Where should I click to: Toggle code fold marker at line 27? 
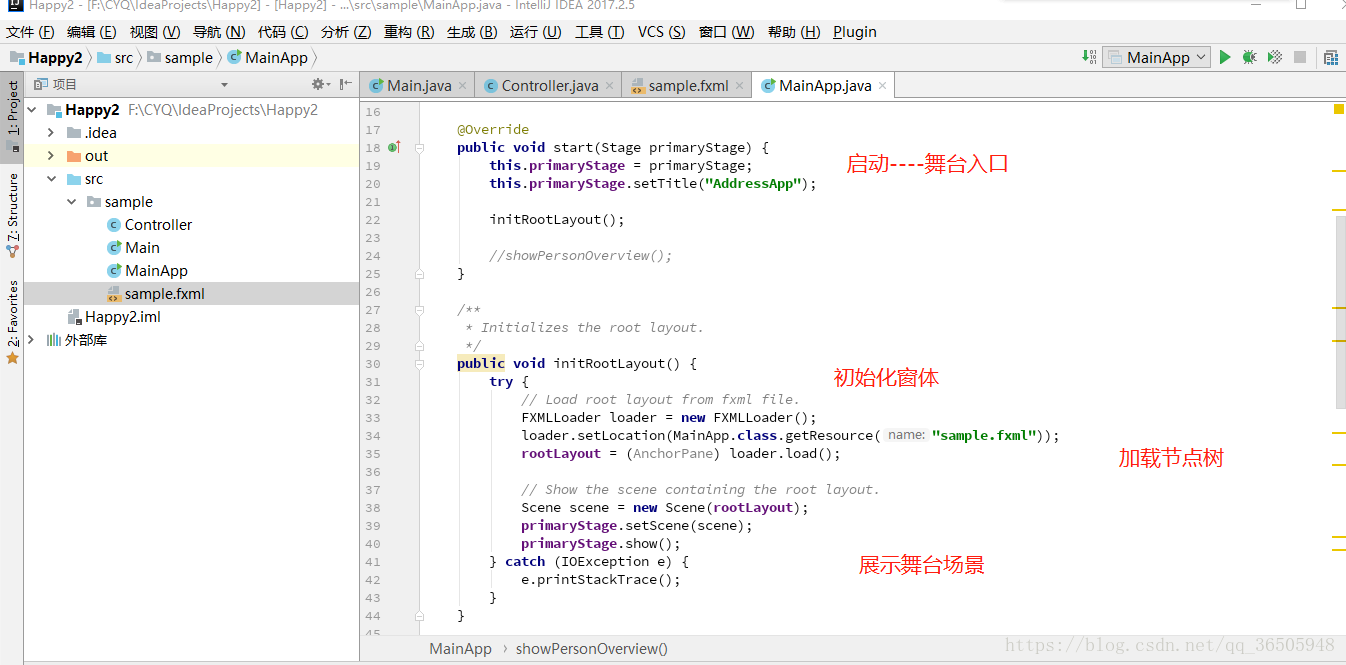pyautogui.click(x=420, y=309)
